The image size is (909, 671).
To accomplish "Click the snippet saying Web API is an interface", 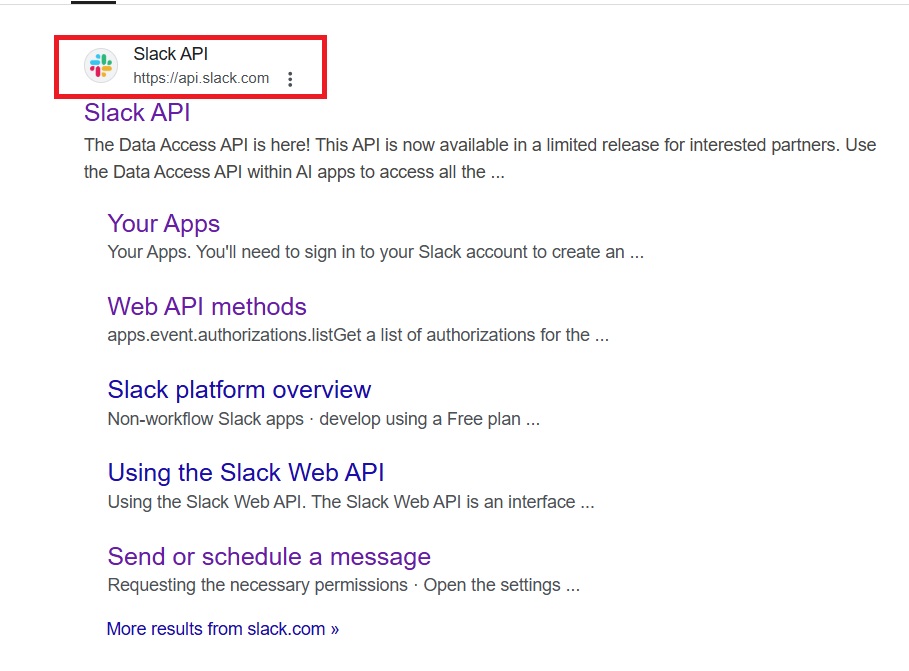I will click(x=351, y=502).
